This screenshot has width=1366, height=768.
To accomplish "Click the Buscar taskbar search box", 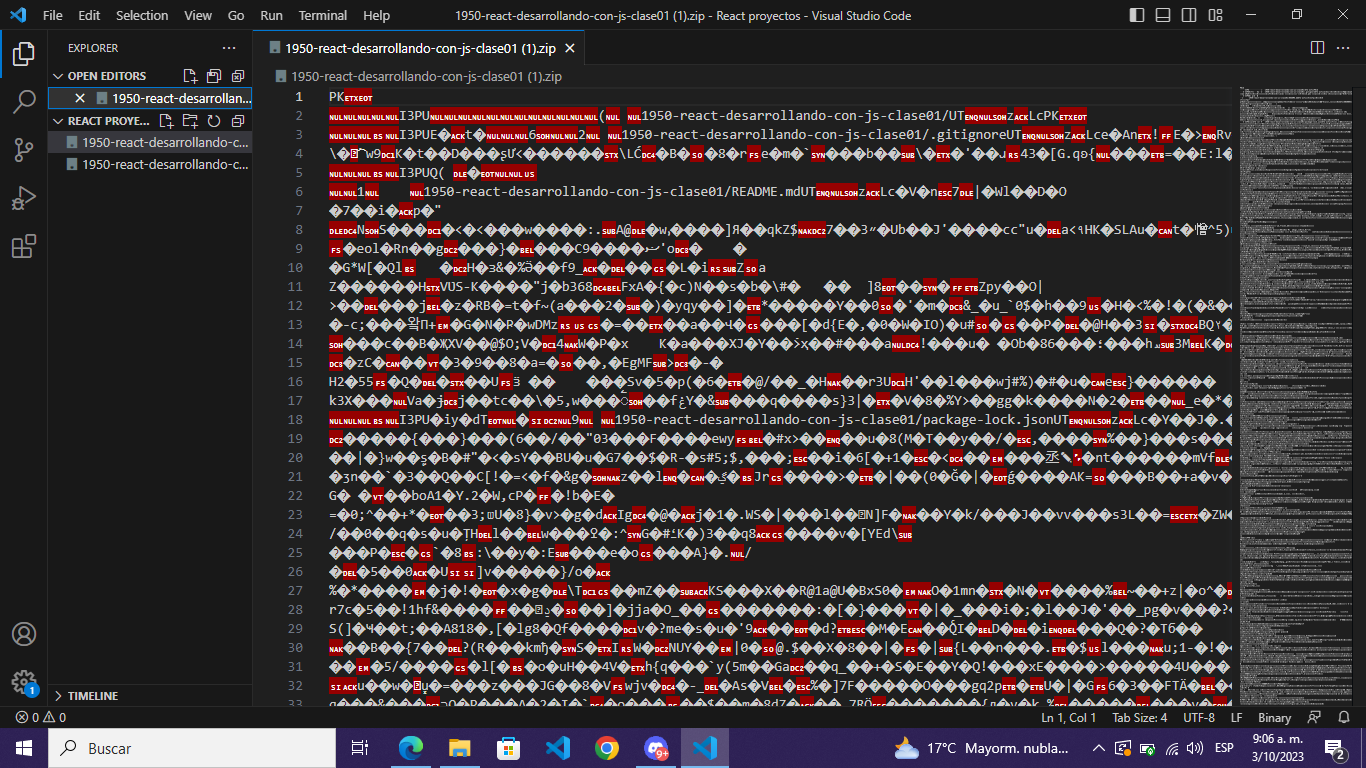I will pyautogui.click(x=192, y=748).
